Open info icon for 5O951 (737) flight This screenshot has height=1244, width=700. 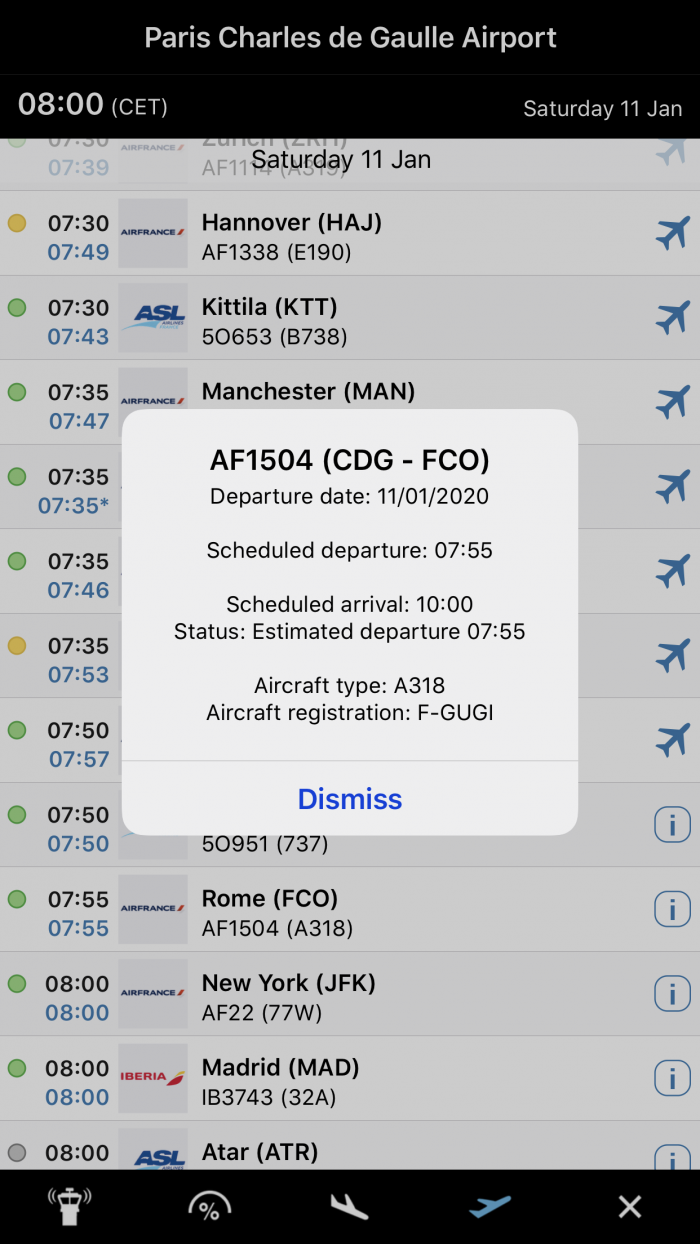672,825
